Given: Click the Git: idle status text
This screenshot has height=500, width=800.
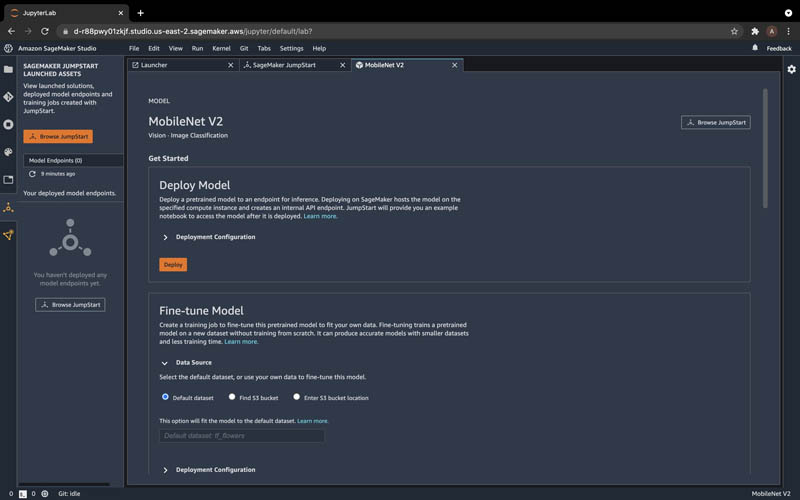Looking at the screenshot, I should (69, 493).
